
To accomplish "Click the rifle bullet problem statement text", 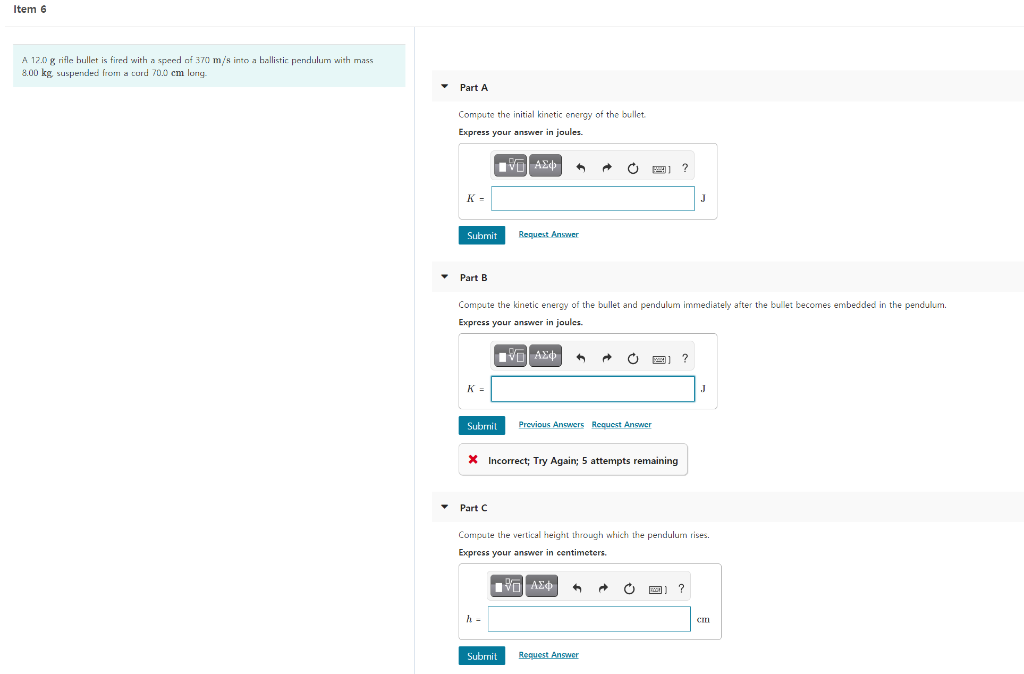I will pos(197,66).
